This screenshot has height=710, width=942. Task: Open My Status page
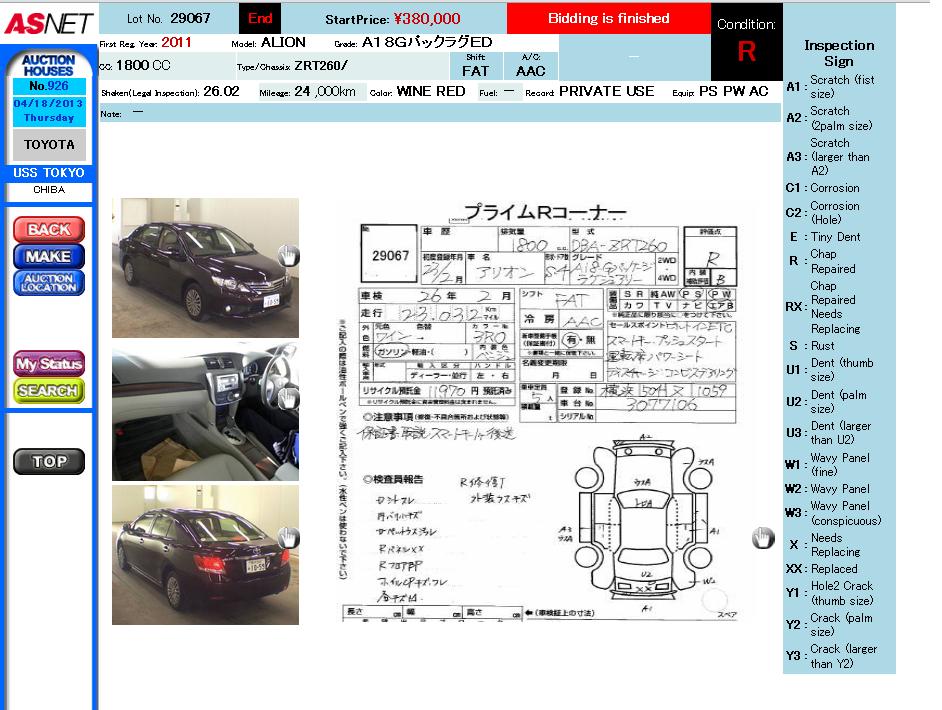pos(48,364)
